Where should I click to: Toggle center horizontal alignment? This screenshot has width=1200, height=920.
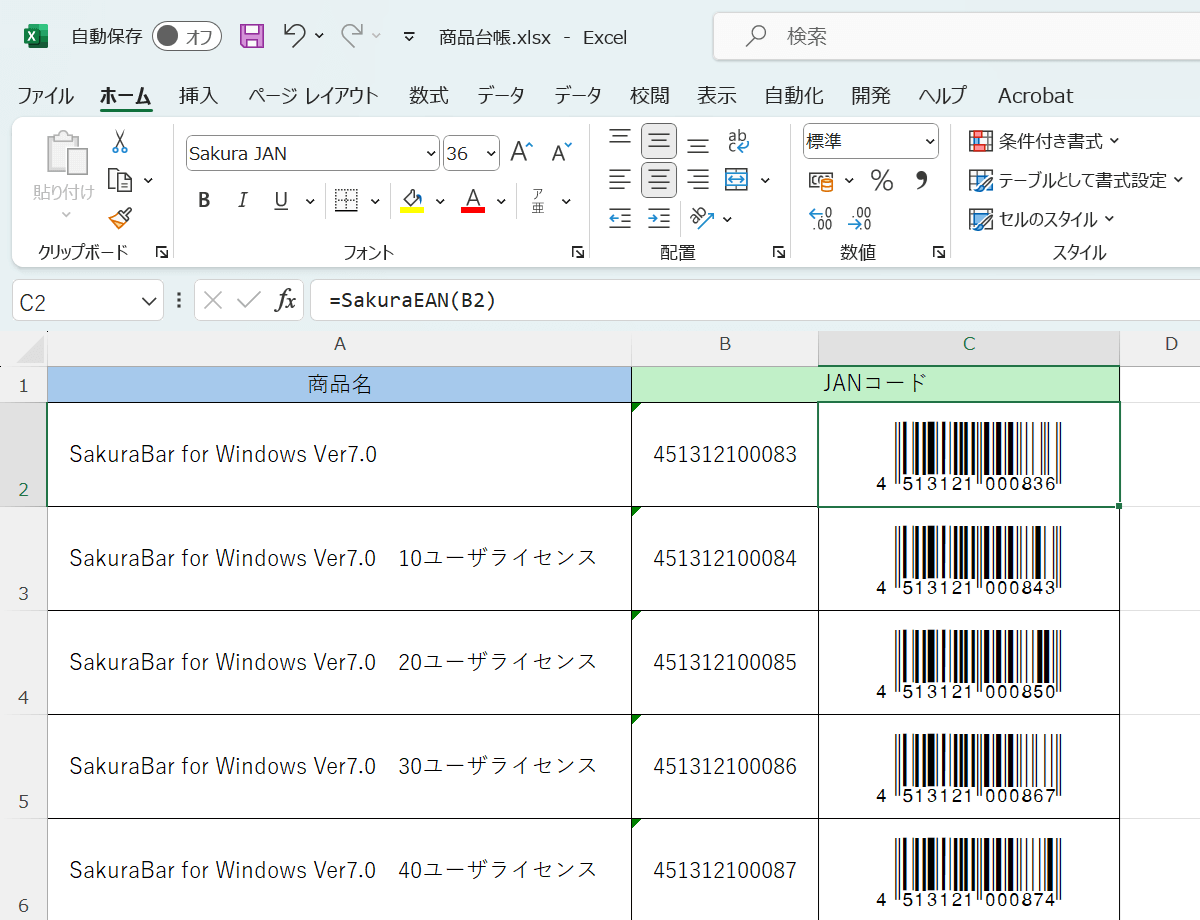coord(658,180)
